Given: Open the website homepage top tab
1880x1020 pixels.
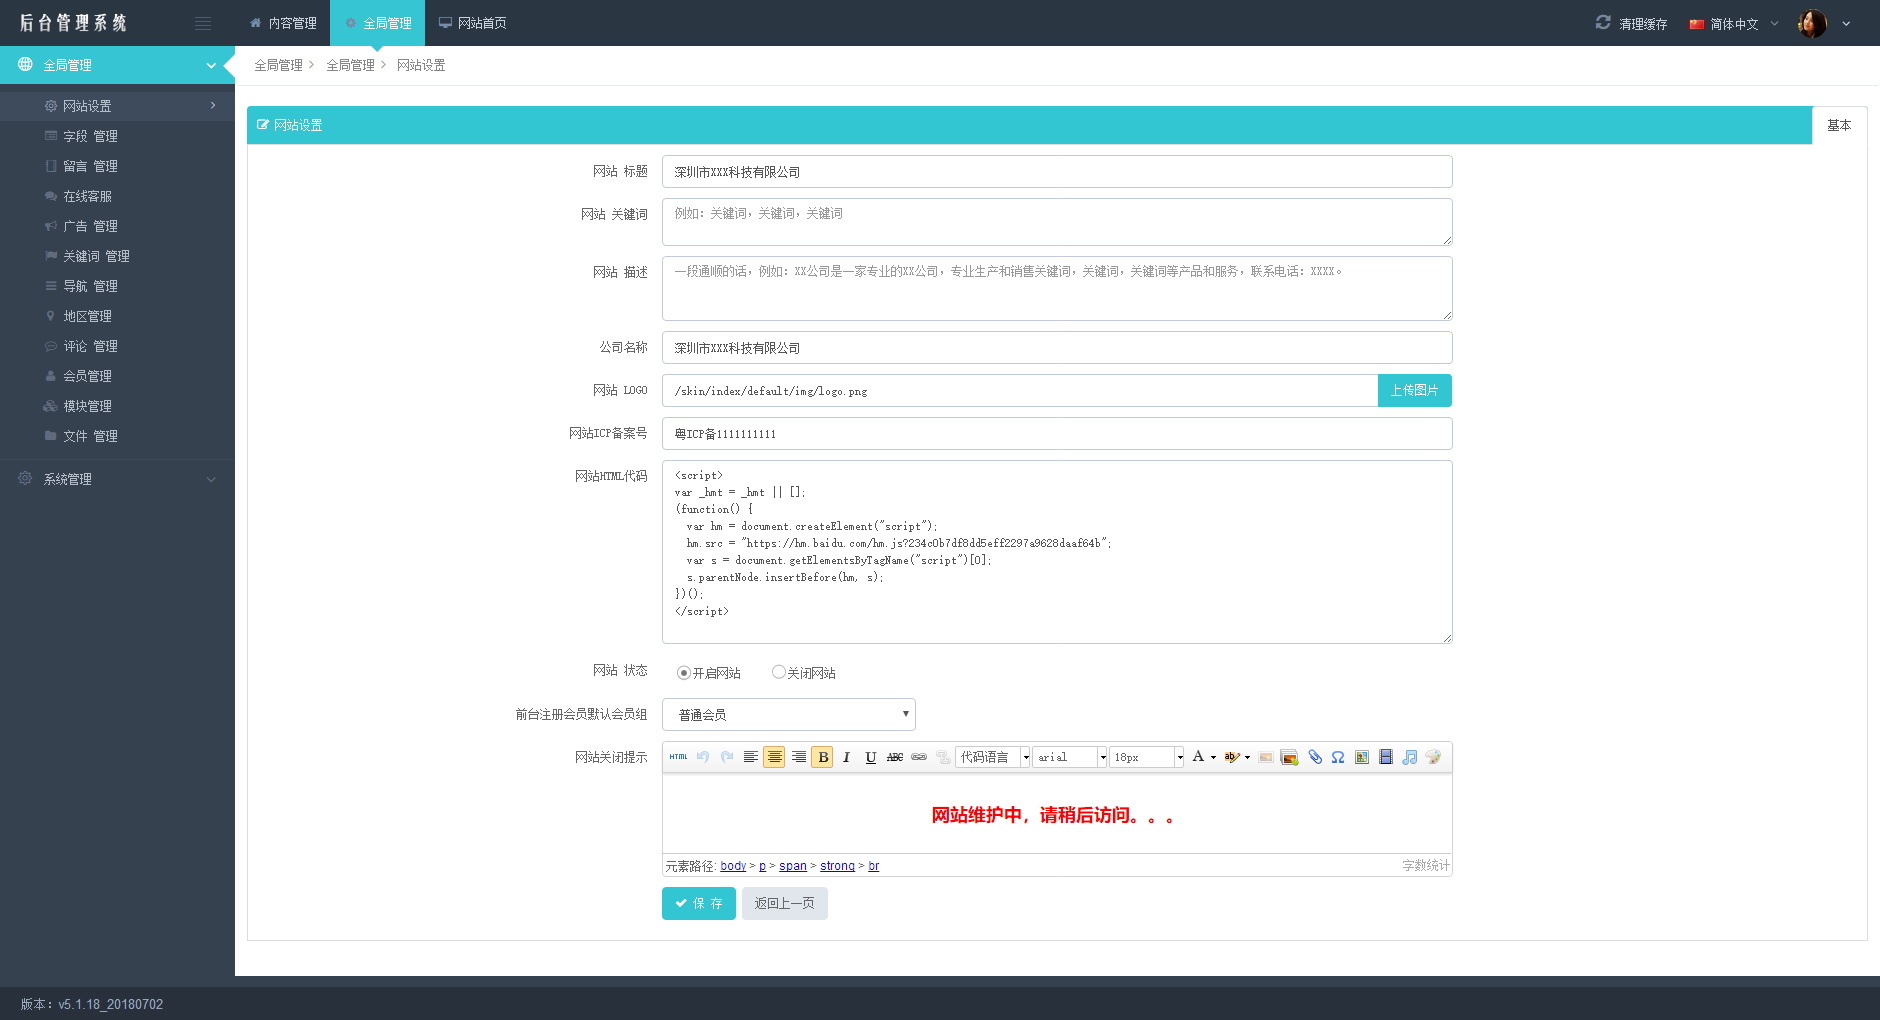Looking at the screenshot, I should pos(473,23).
